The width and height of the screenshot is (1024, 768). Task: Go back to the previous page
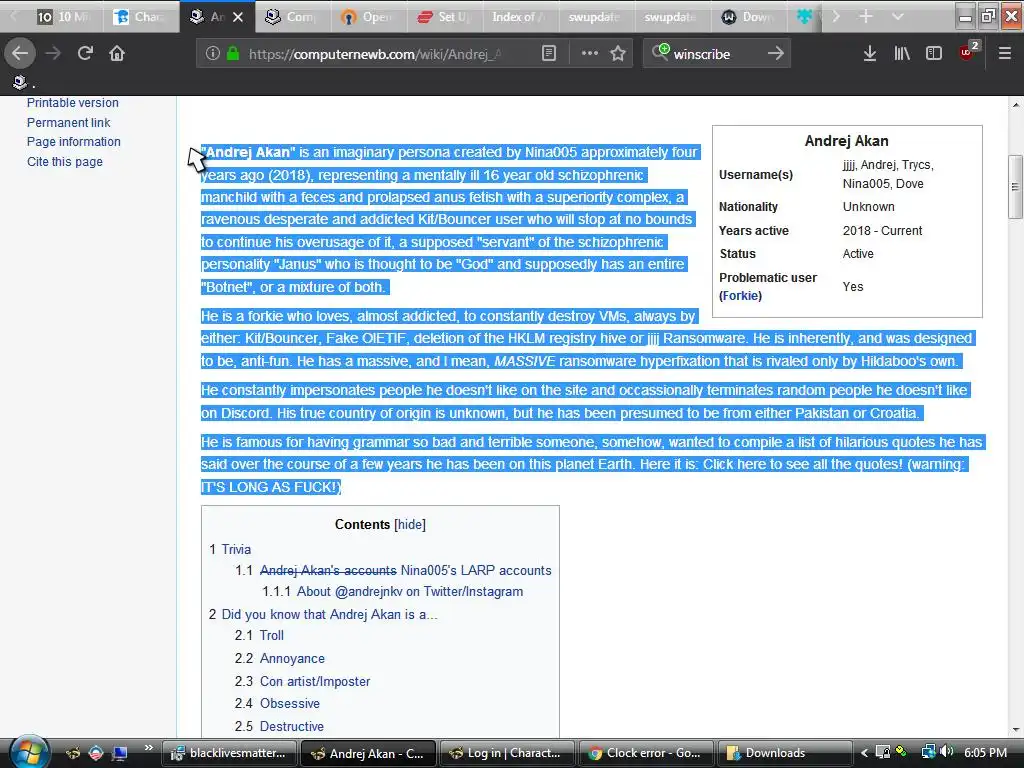pyautogui.click(x=20, y=54)
